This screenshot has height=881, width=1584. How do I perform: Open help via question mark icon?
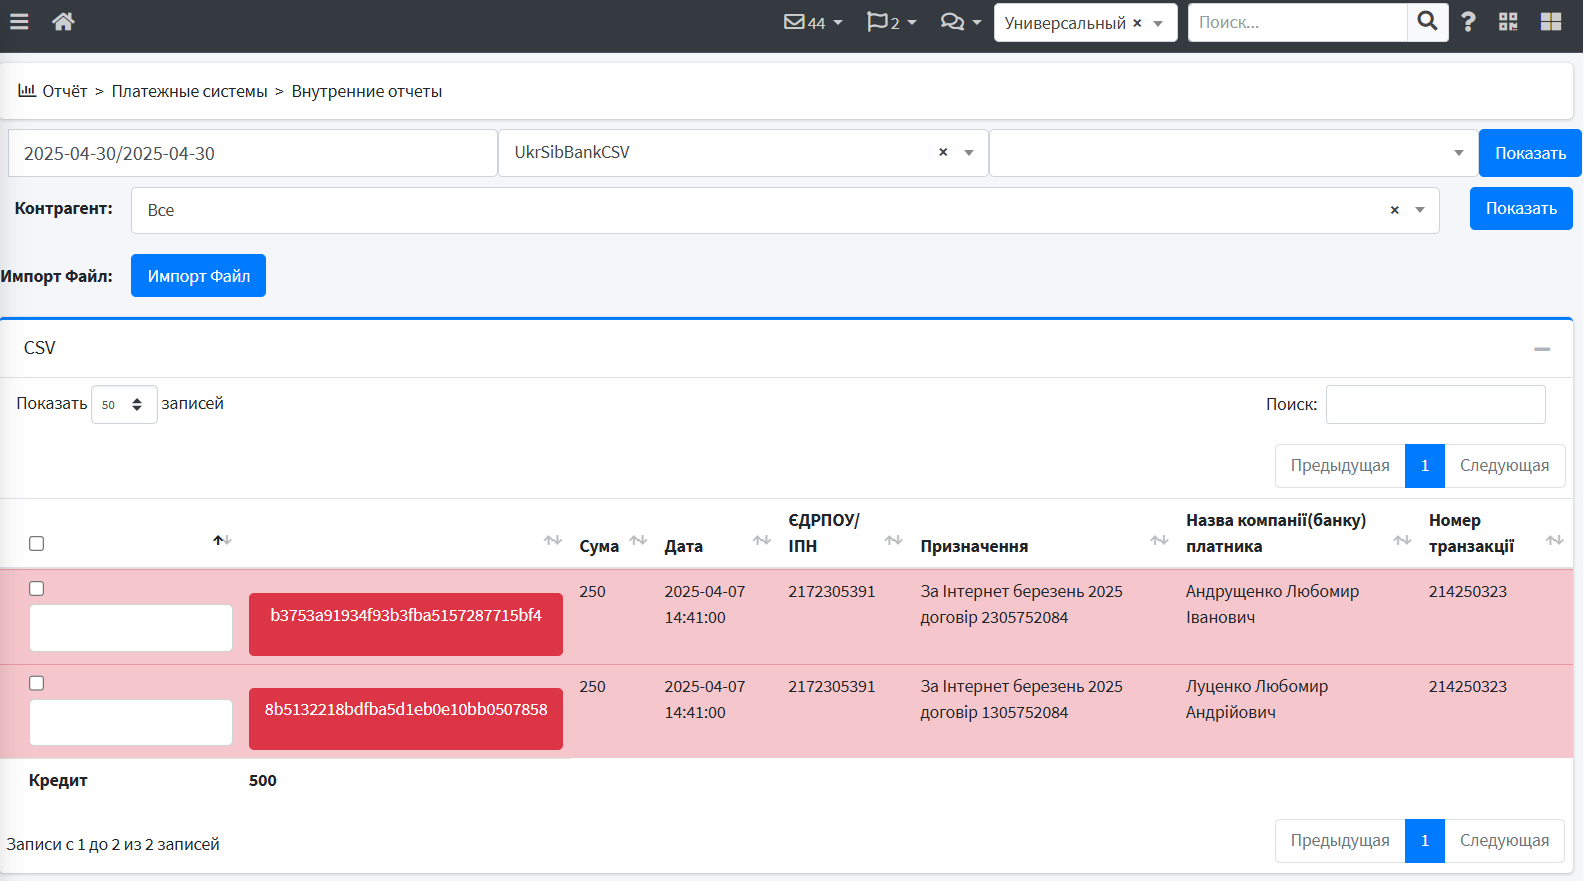pyautogui.click(x=1468, y=22)
